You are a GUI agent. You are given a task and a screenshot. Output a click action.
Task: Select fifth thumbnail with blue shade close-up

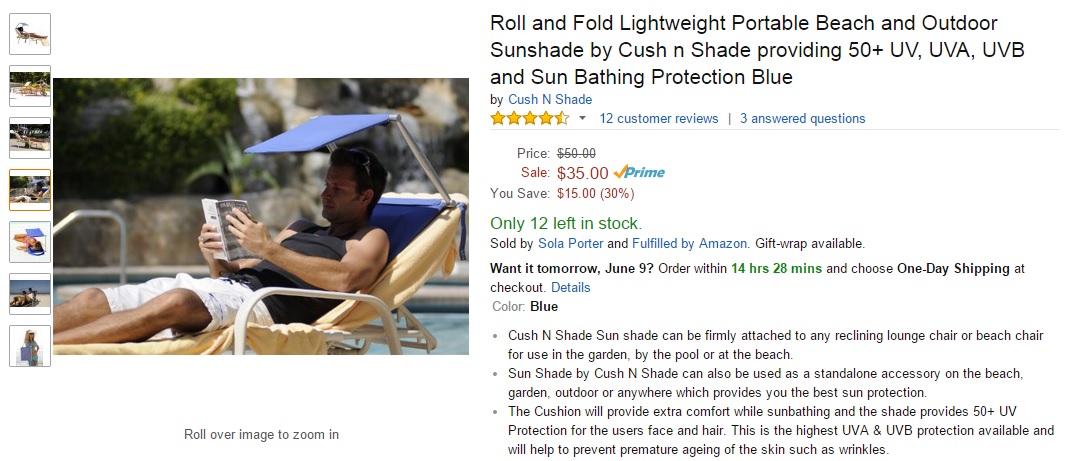point(30,242)
